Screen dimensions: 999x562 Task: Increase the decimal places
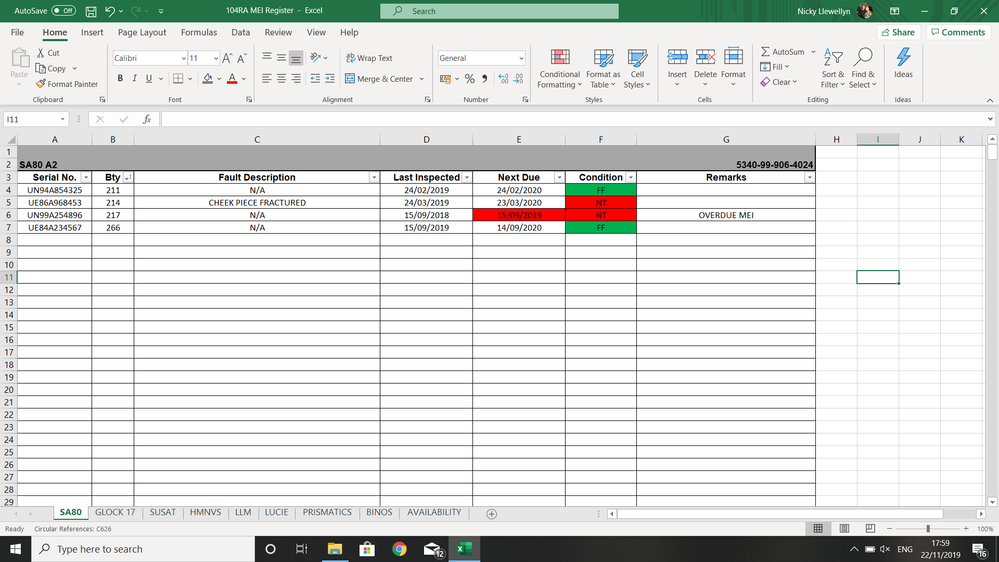pos(503,78)
